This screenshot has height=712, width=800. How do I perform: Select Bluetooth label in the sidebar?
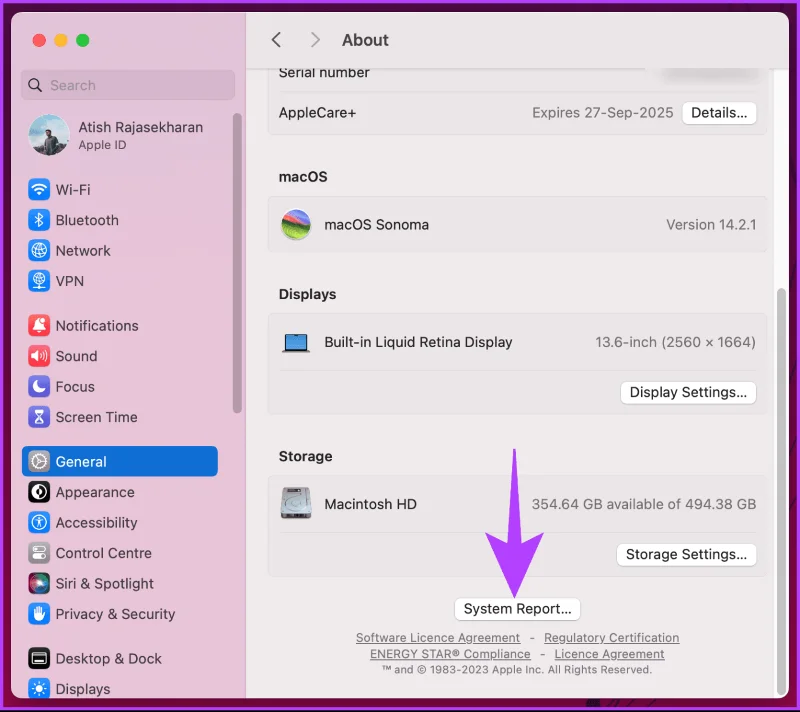point(87,220)
